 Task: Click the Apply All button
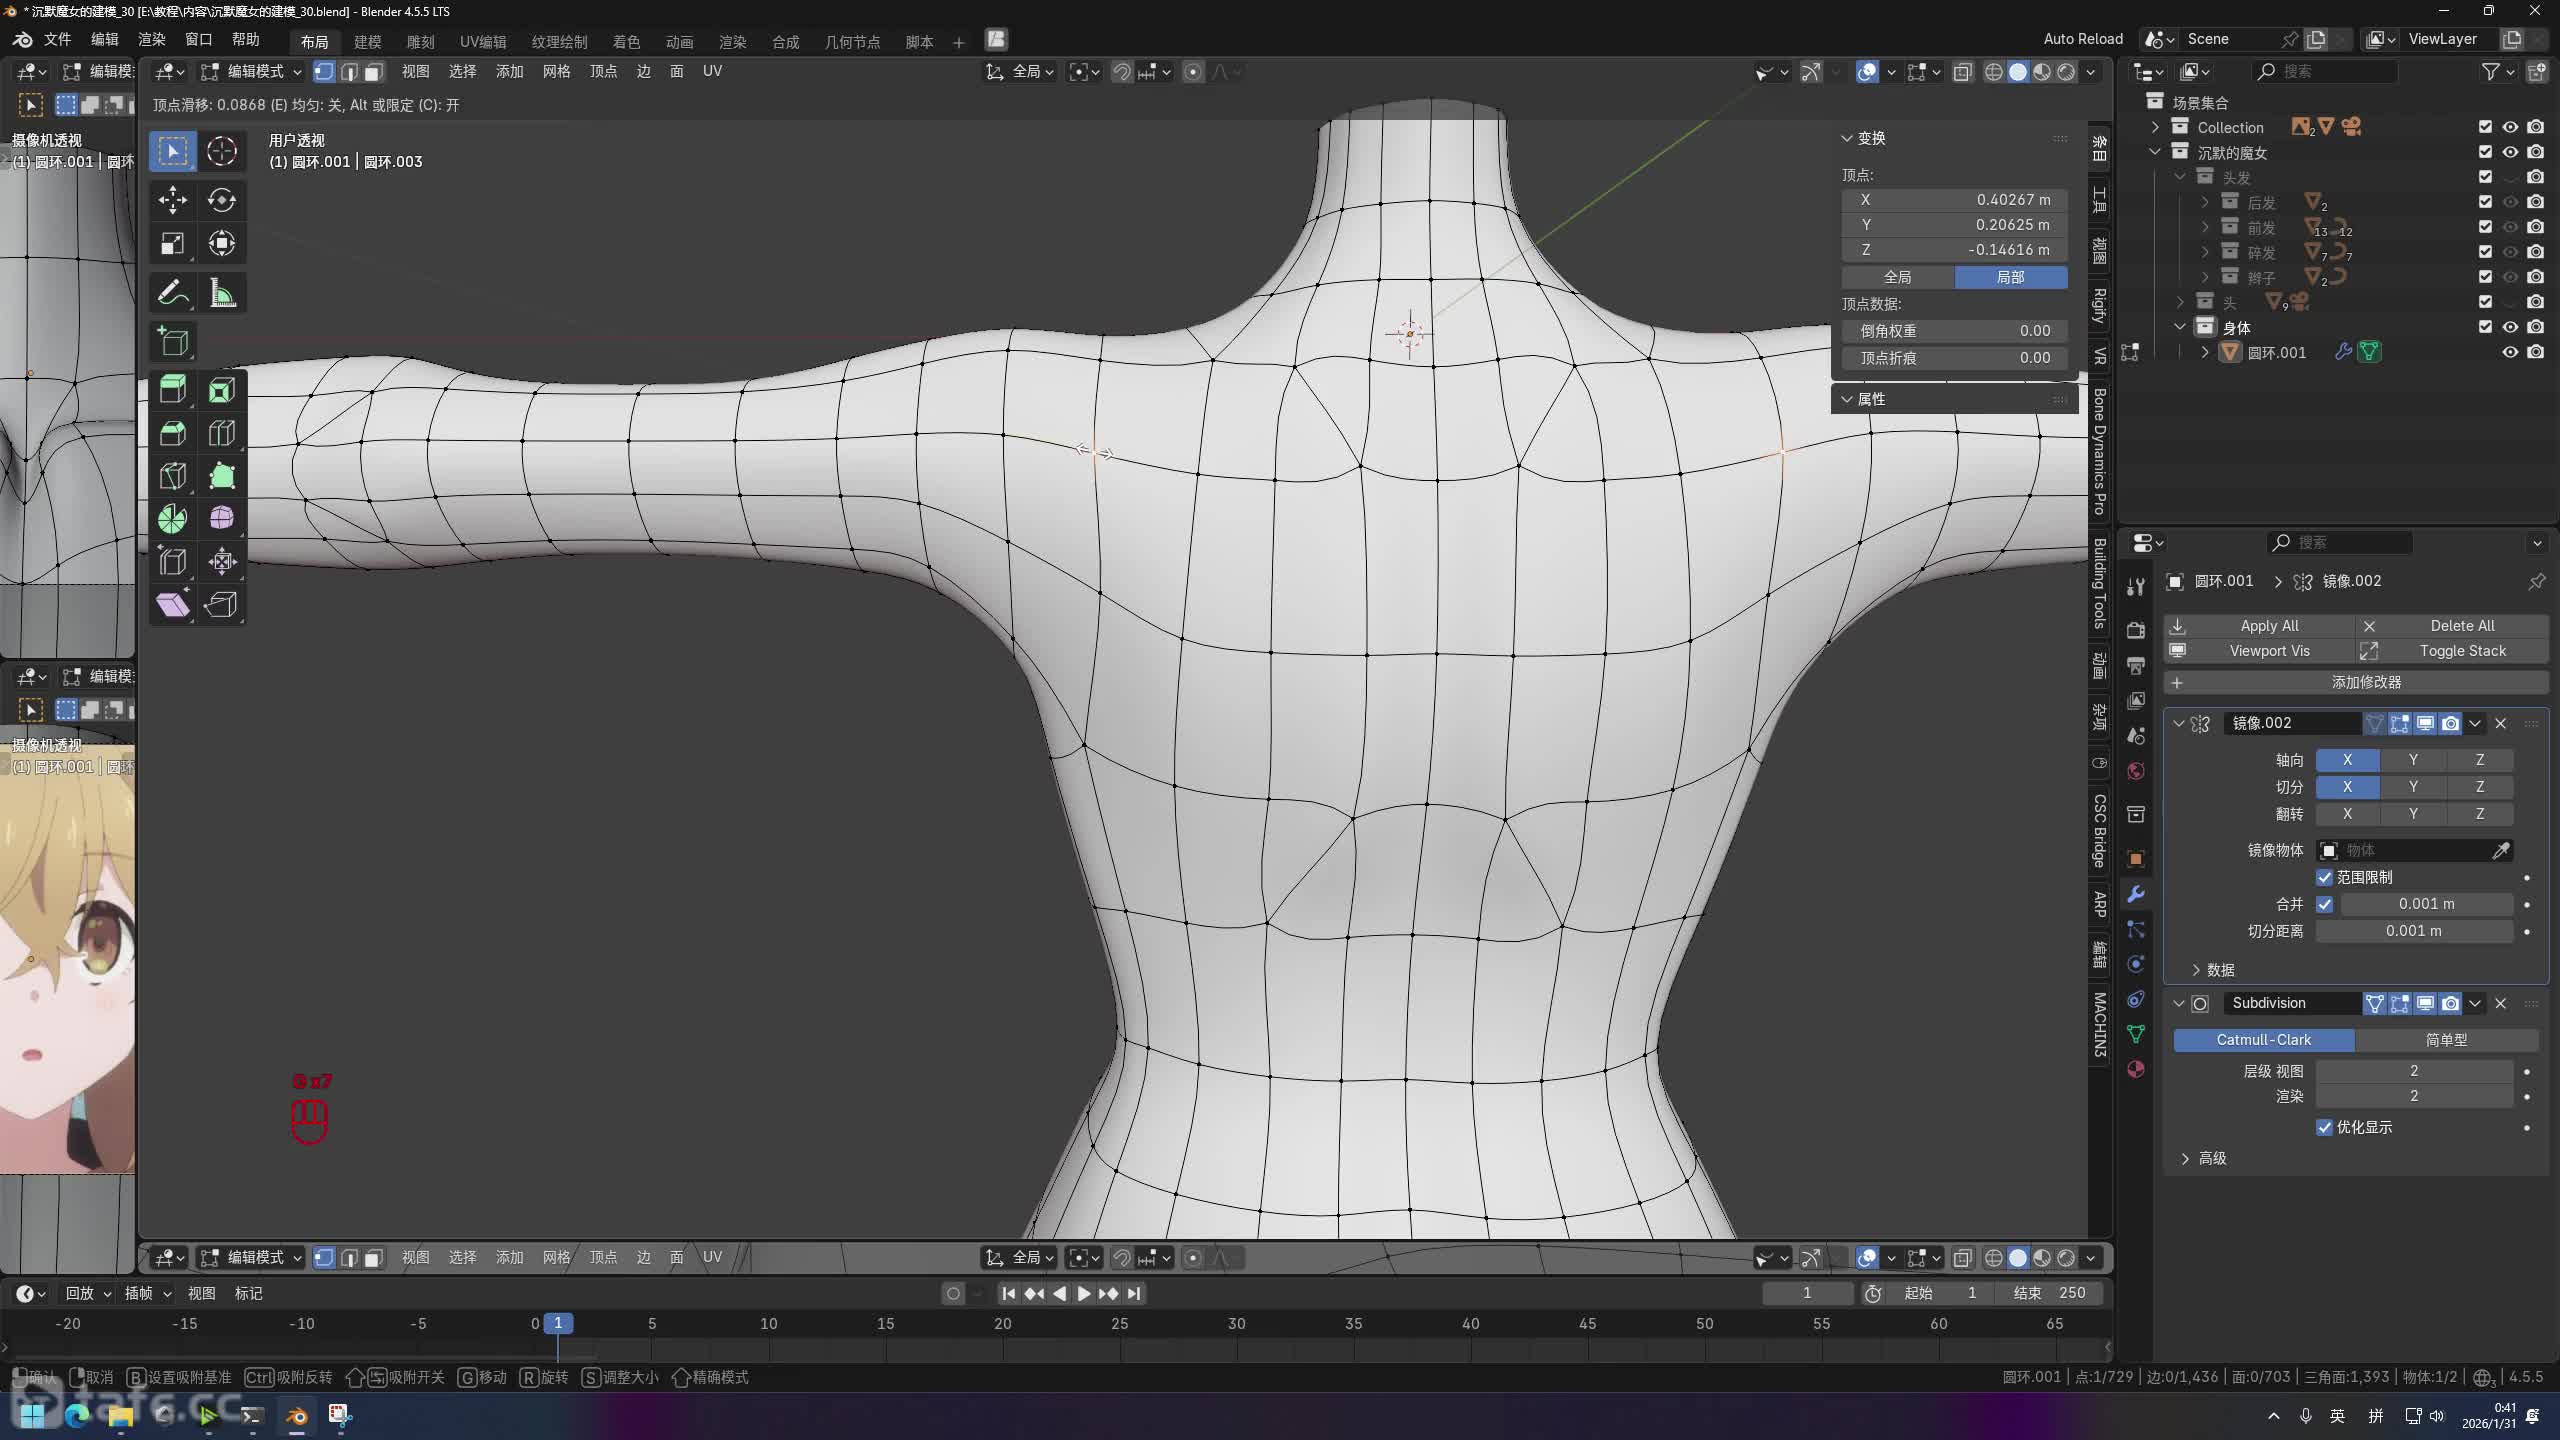pos(2268,625)
